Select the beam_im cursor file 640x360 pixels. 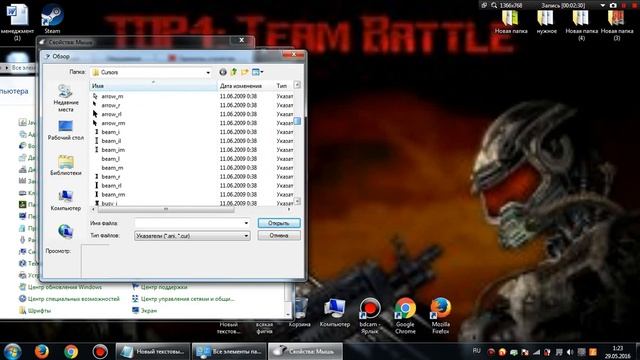pyautogui.click(x=113, y=150)
